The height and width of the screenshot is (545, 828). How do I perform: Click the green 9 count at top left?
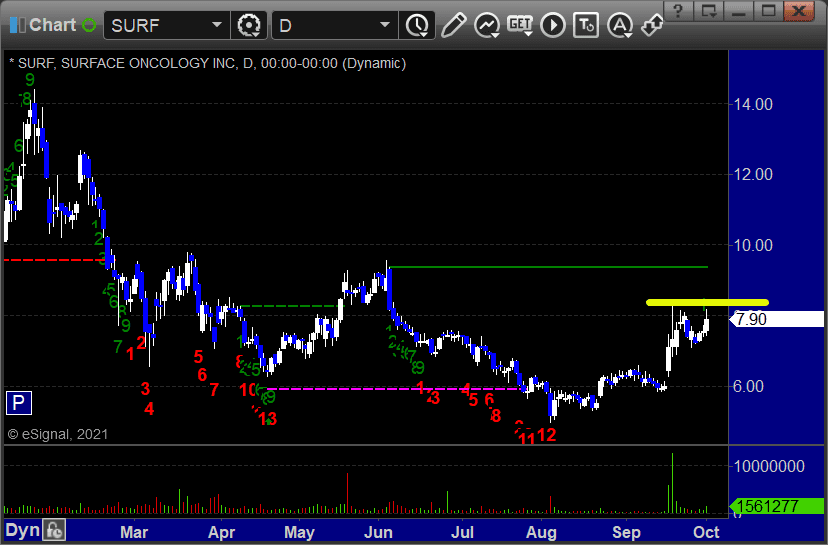30,80
